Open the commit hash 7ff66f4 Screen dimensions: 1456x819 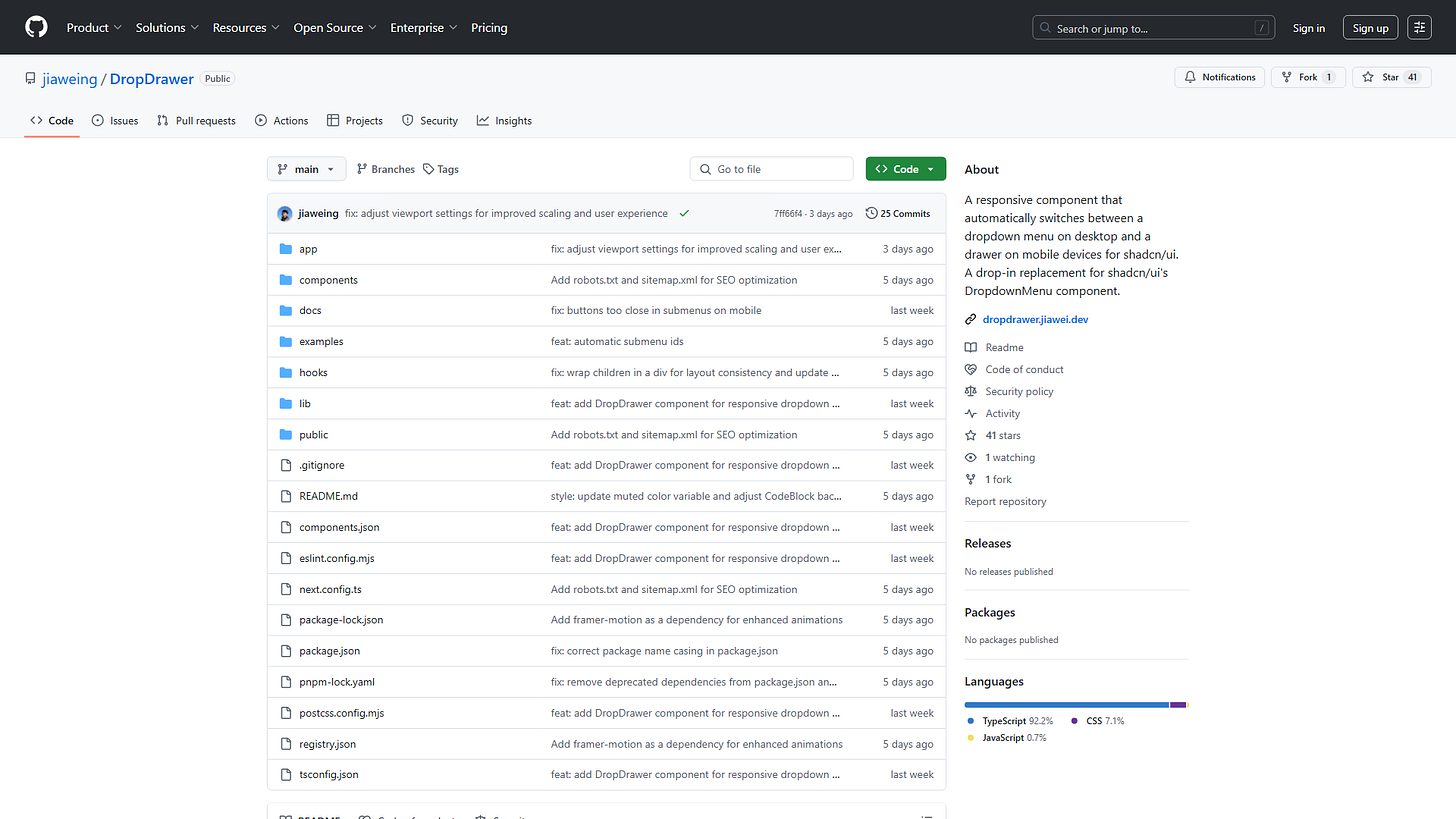pos(790,213)
